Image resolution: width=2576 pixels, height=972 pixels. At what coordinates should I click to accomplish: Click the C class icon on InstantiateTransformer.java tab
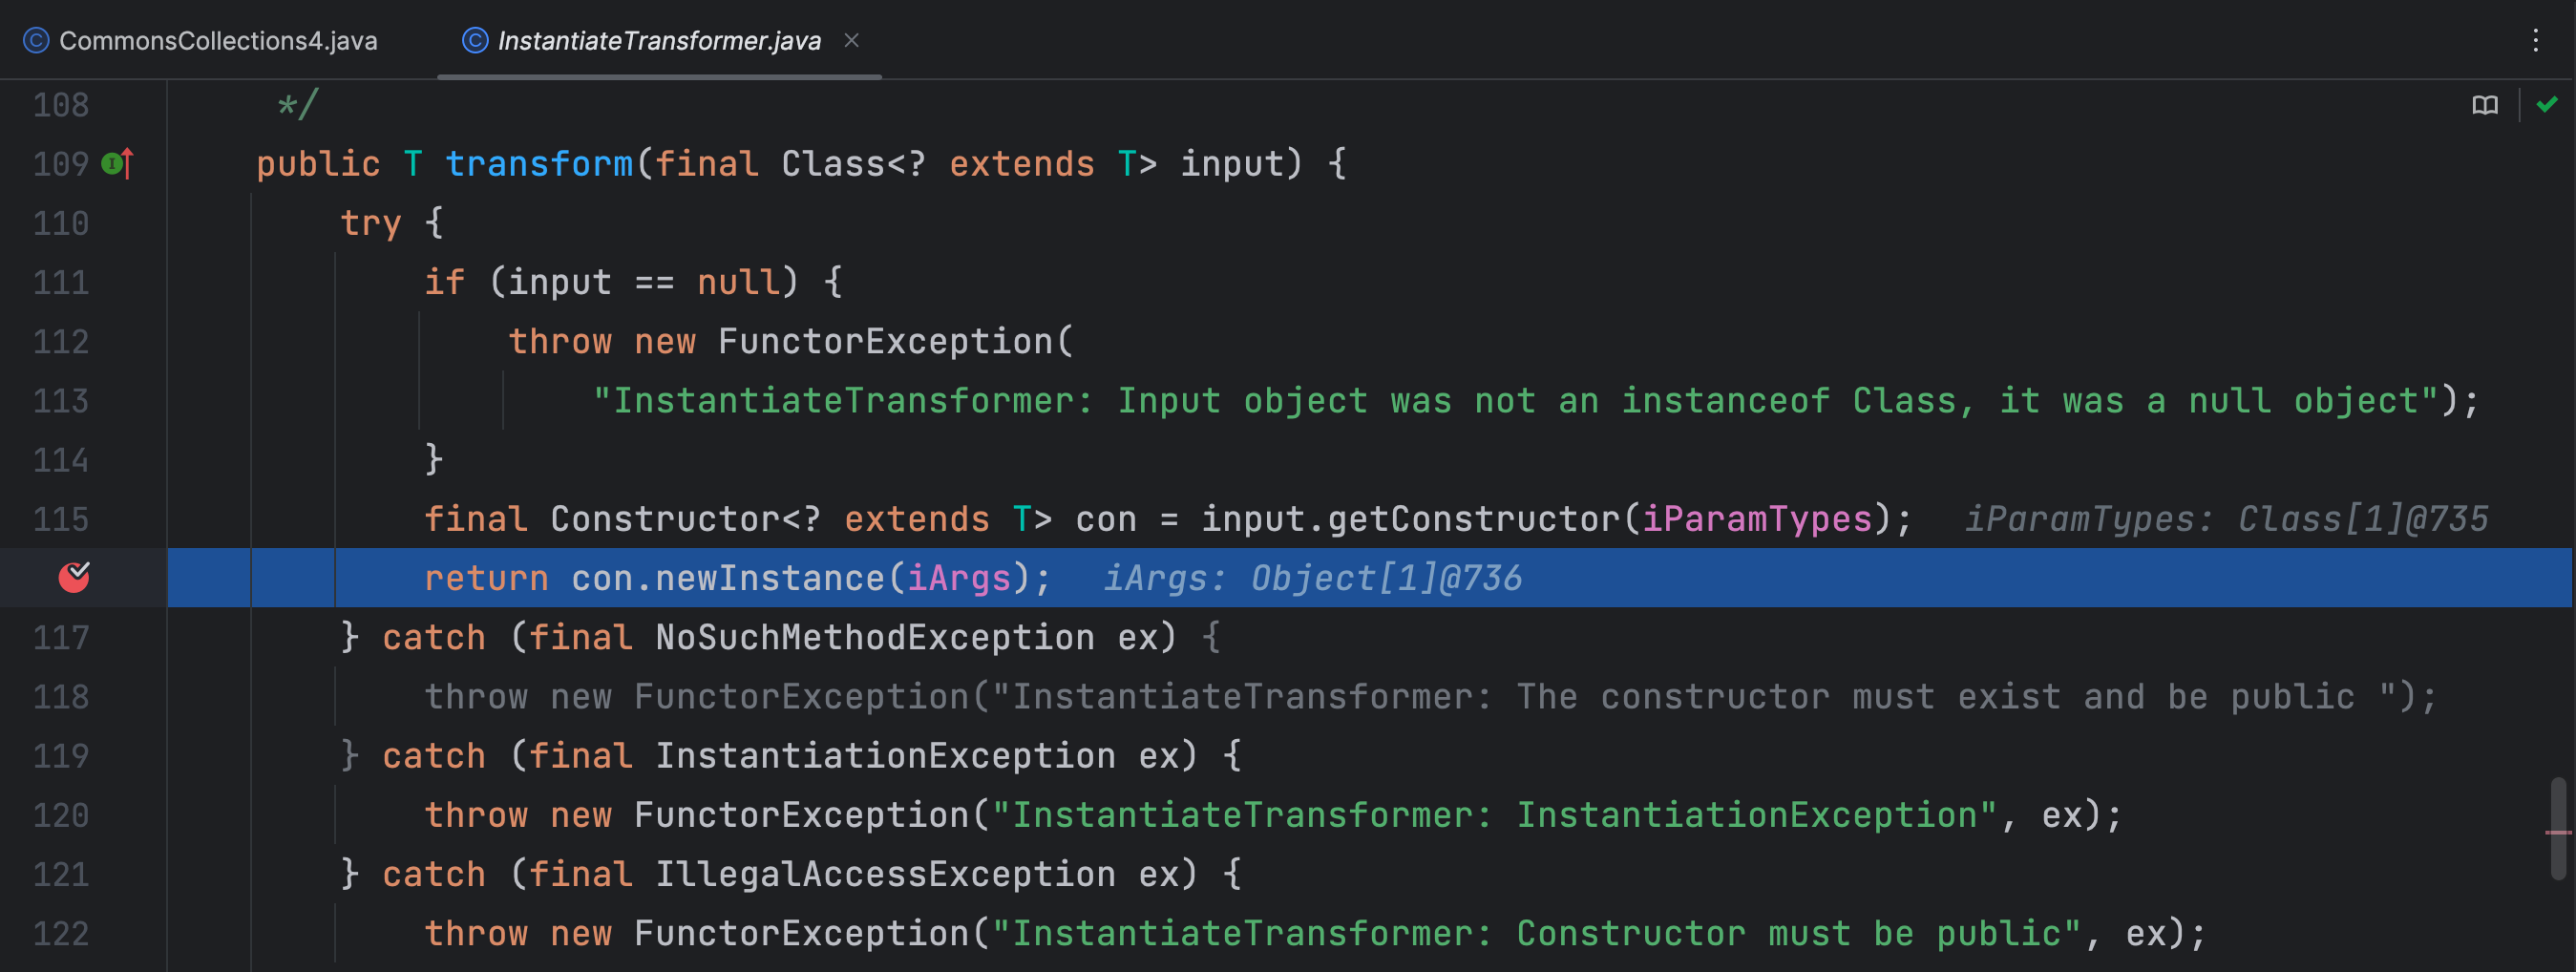475,40
